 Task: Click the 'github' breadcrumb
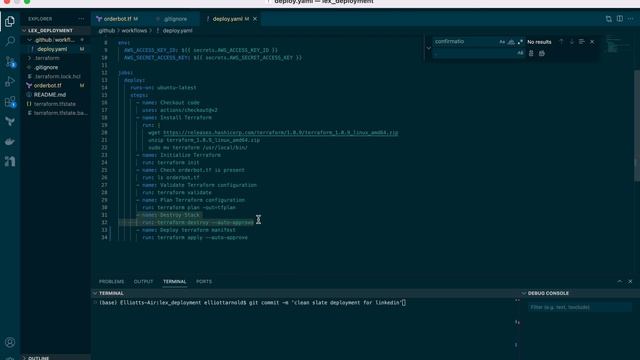pos(107,31)
